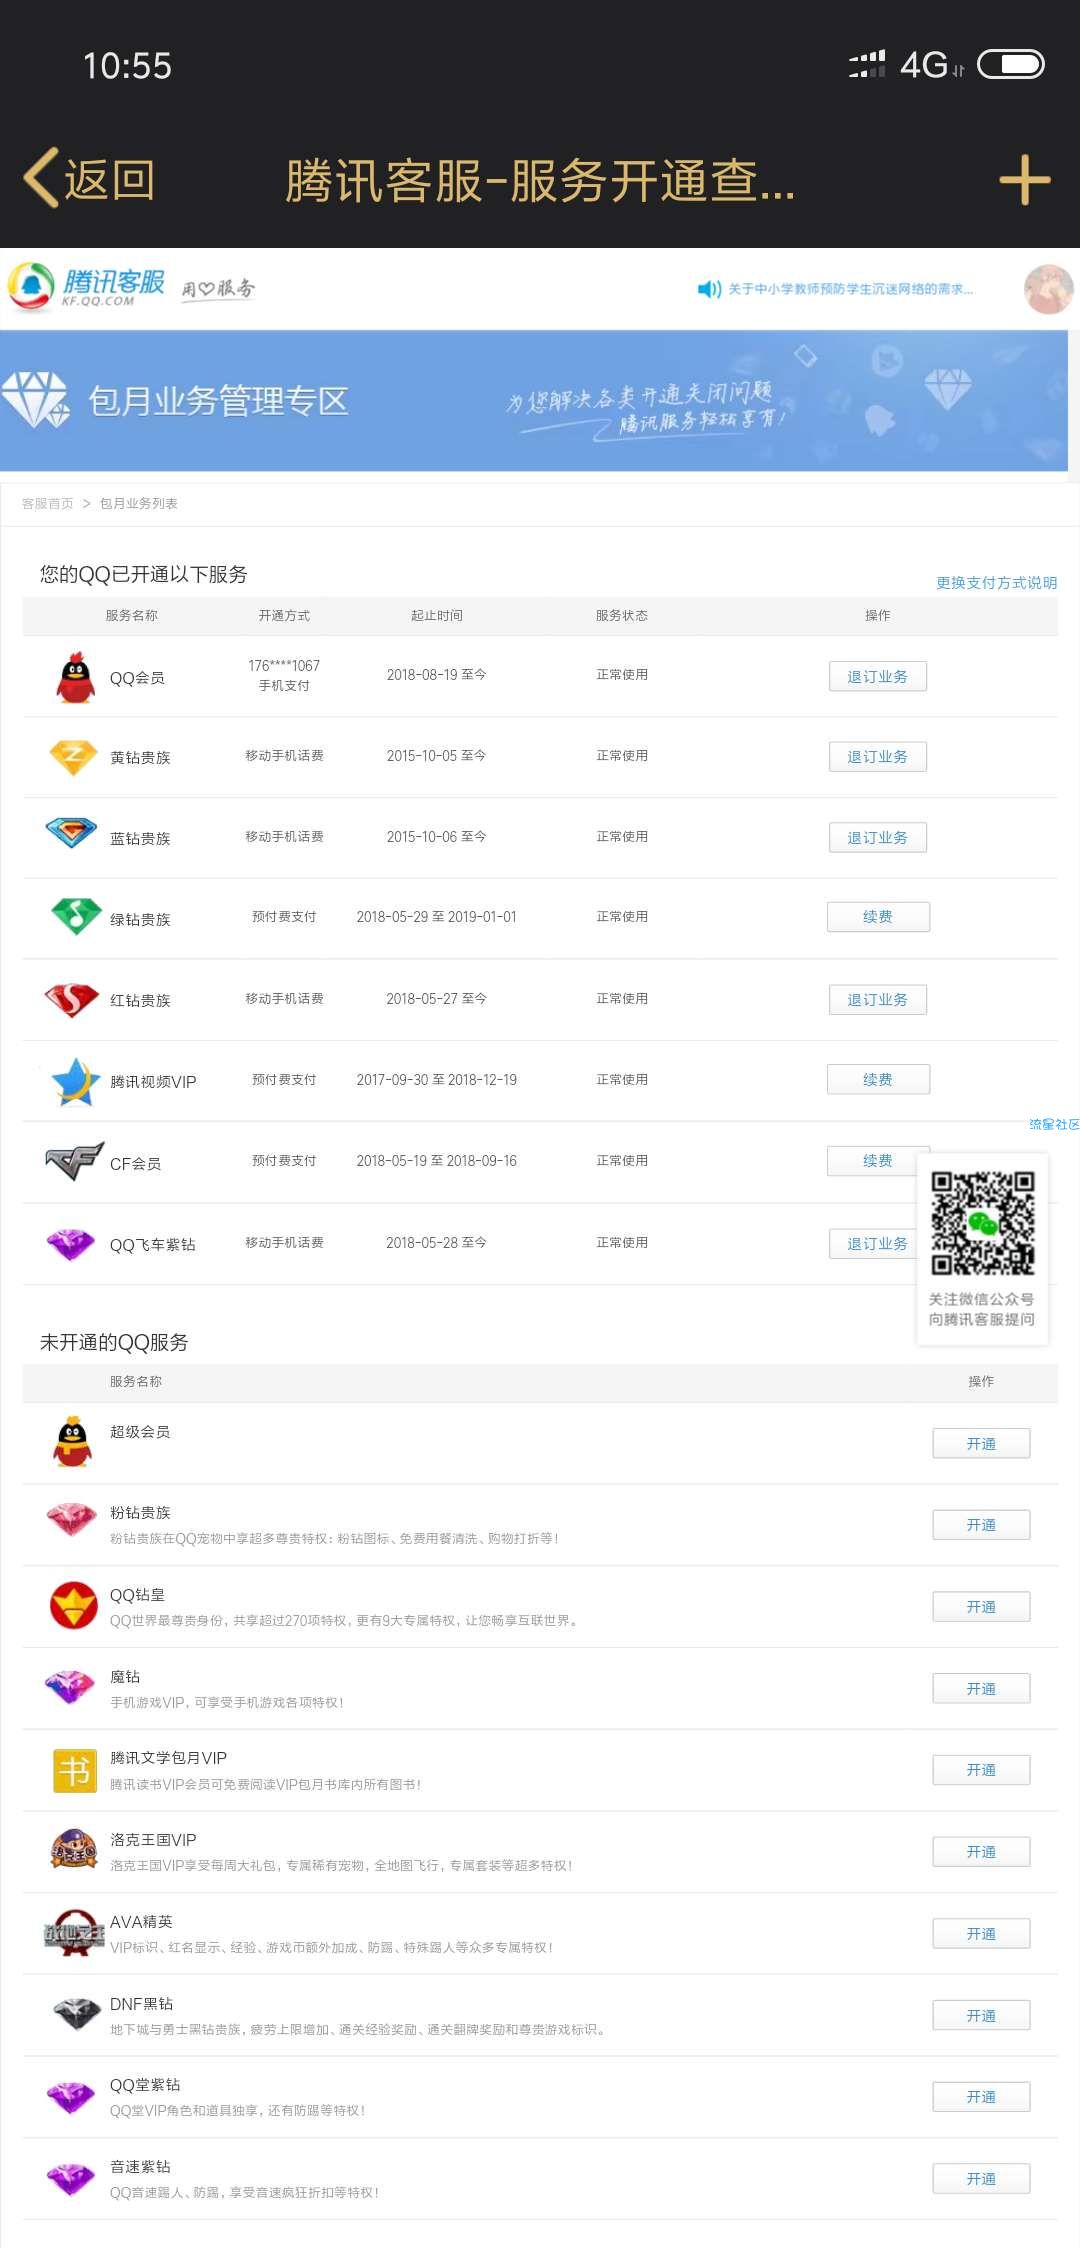Activate 超级会员 with 开通 button
Image resolution: width=1080 pixels, height=2248 pixels.
981,1444
